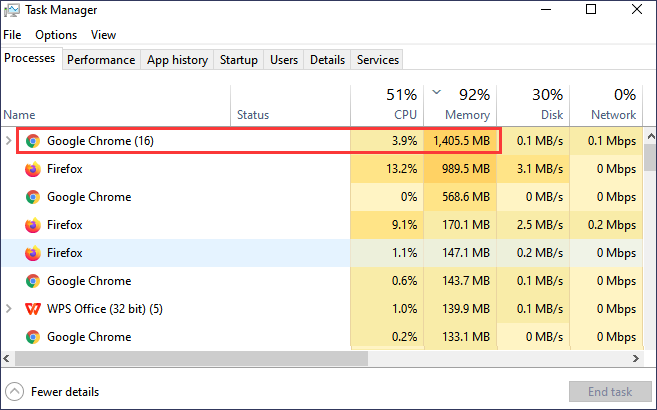Expand the WPS Office (32 bit) process group
The height and width of the screenshot is (410, 657).
click(10, 309)
